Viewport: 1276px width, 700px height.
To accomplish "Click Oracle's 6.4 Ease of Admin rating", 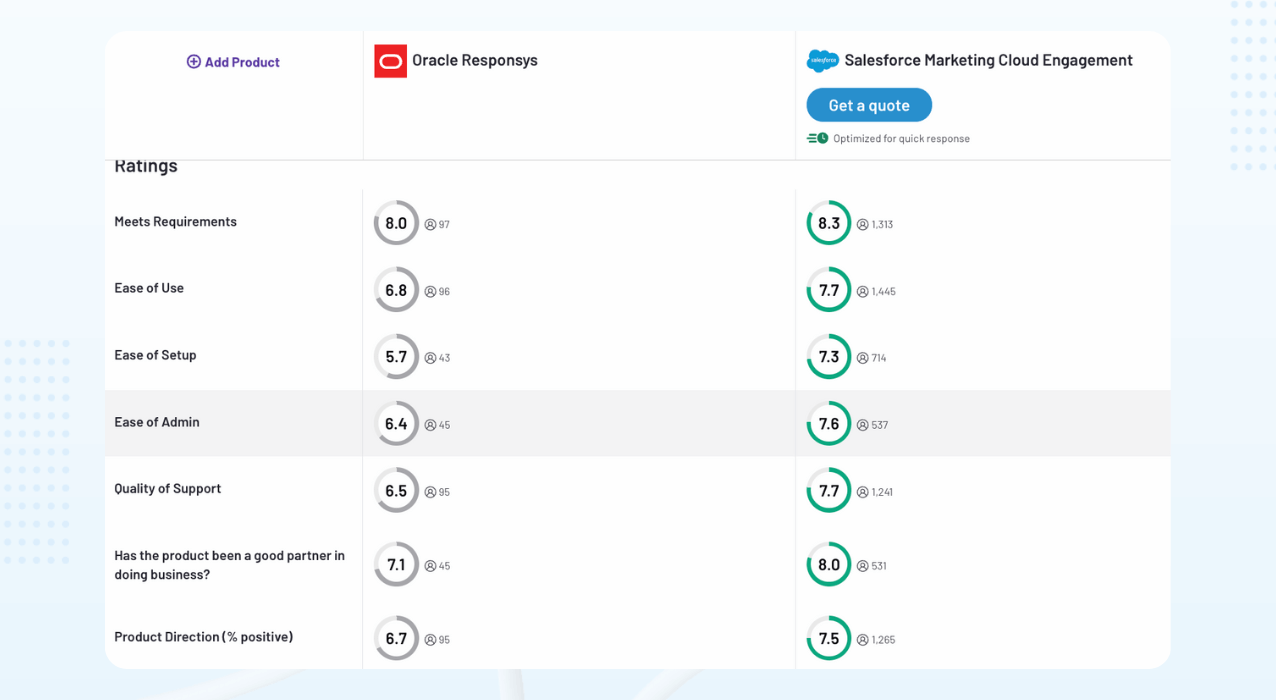I will tap(396, 424).
